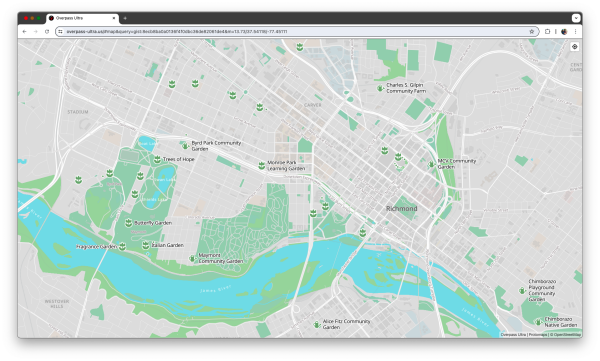Go back to the previous page

(x=24, y=32)
